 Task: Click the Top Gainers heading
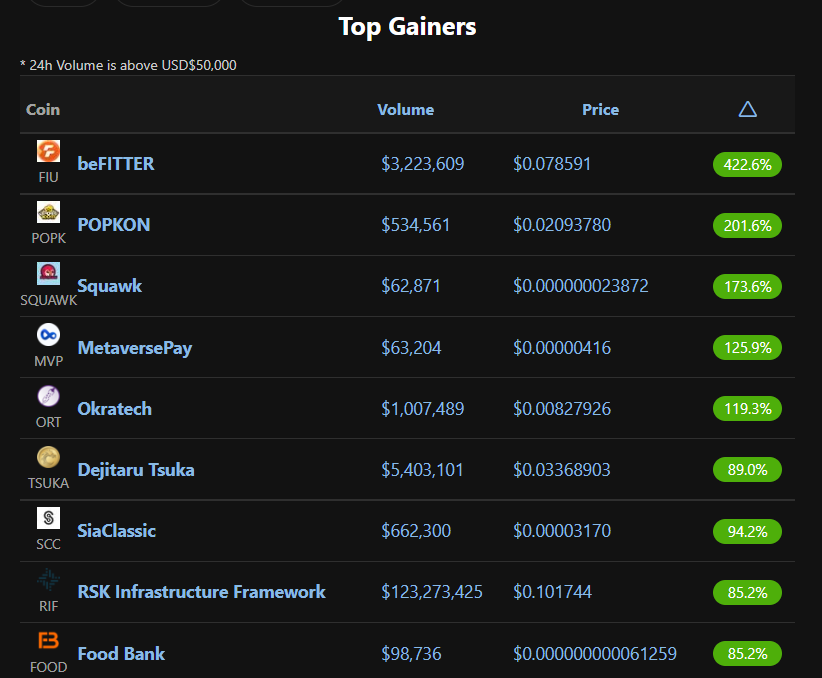(407, 27)
